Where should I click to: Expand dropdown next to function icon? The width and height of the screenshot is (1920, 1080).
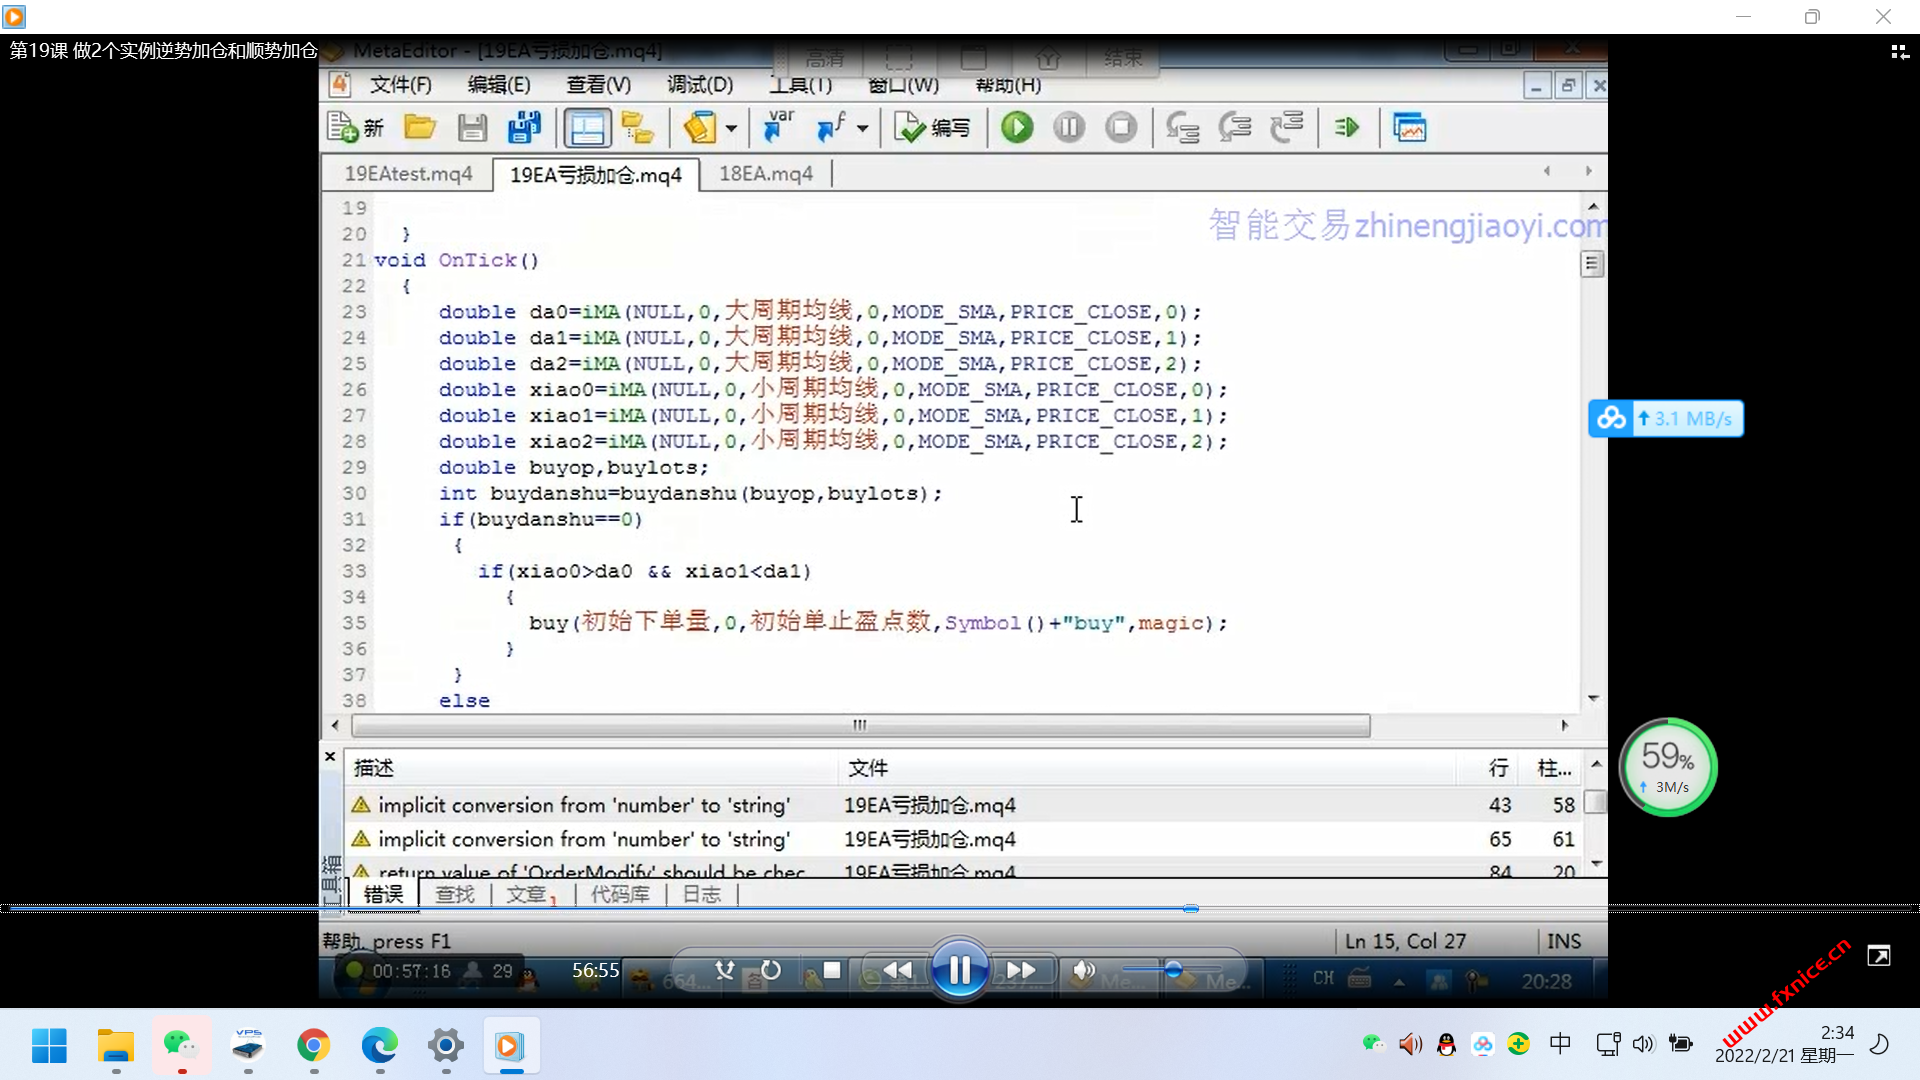pyautogui.click(x=862, y=129)
